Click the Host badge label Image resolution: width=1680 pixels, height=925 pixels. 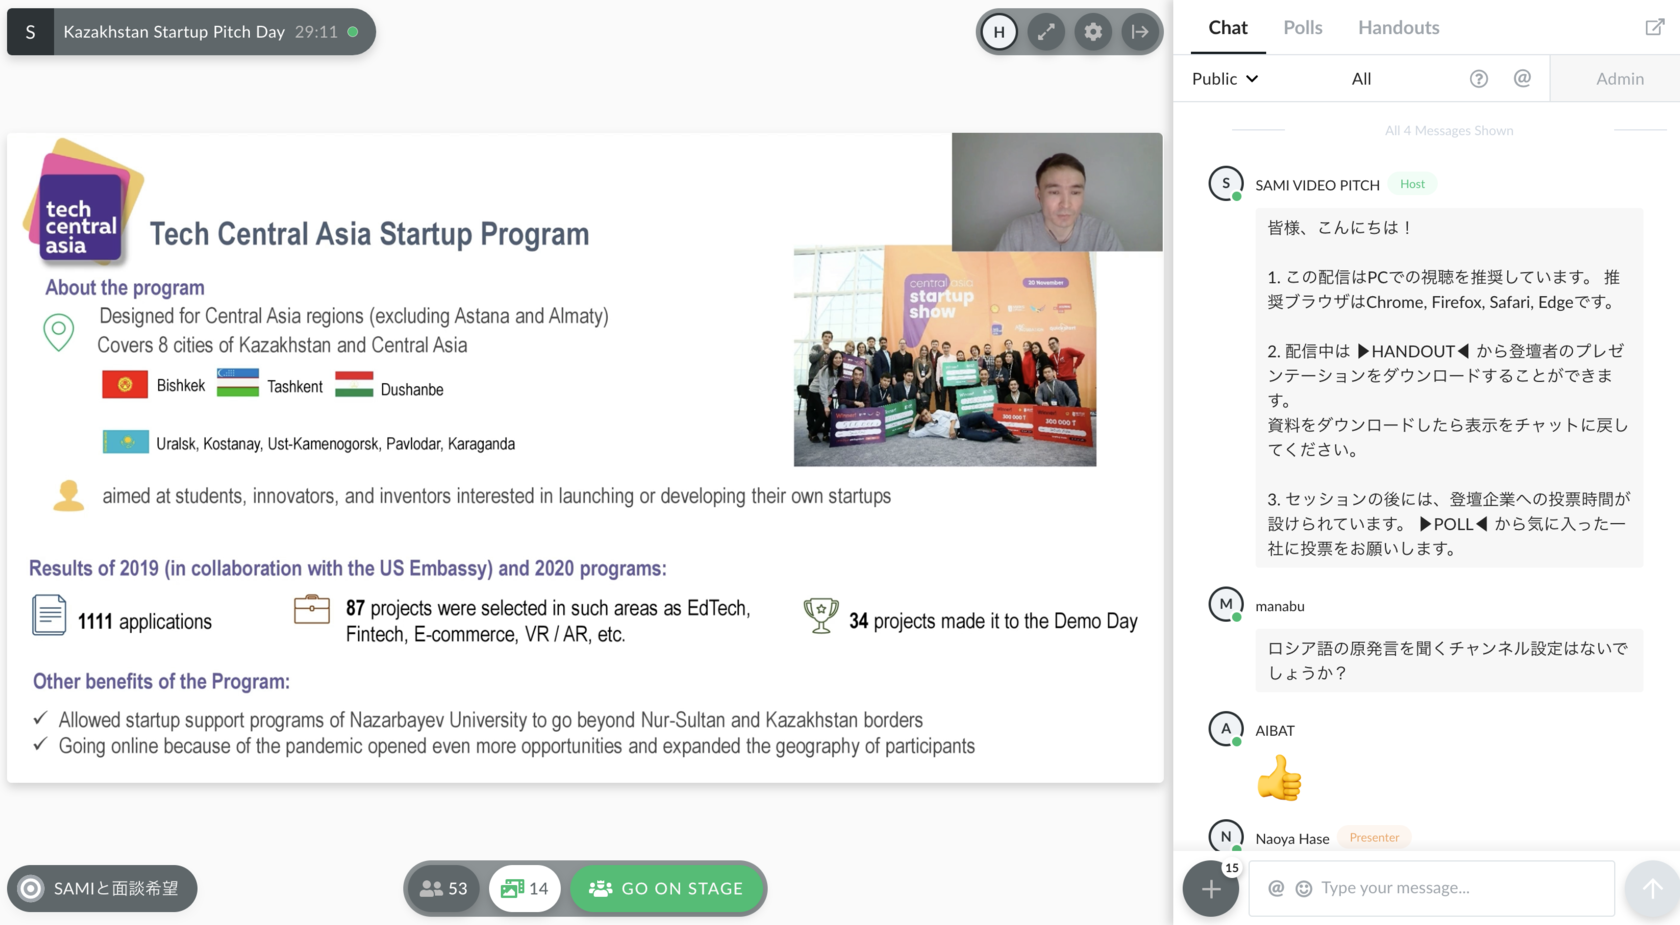[1412, 184]
